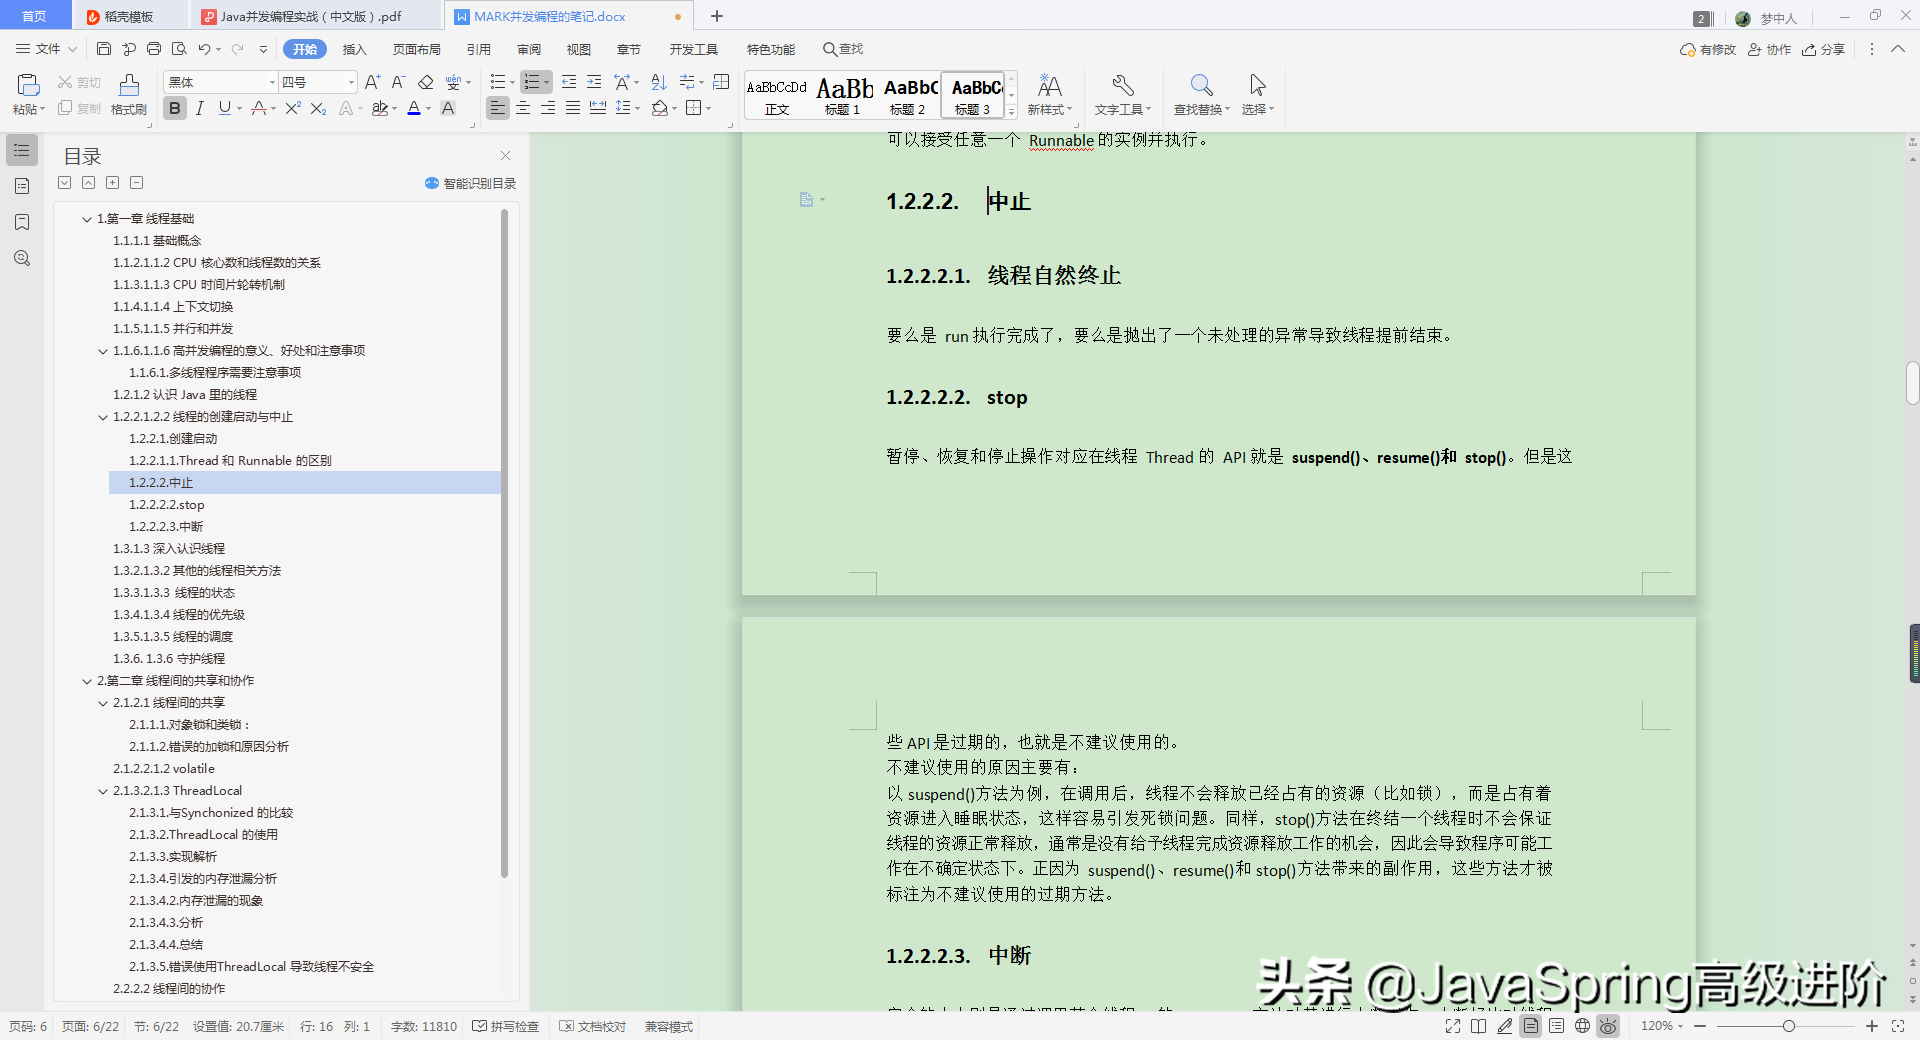Apply subscript formatting

coord(318,108)
